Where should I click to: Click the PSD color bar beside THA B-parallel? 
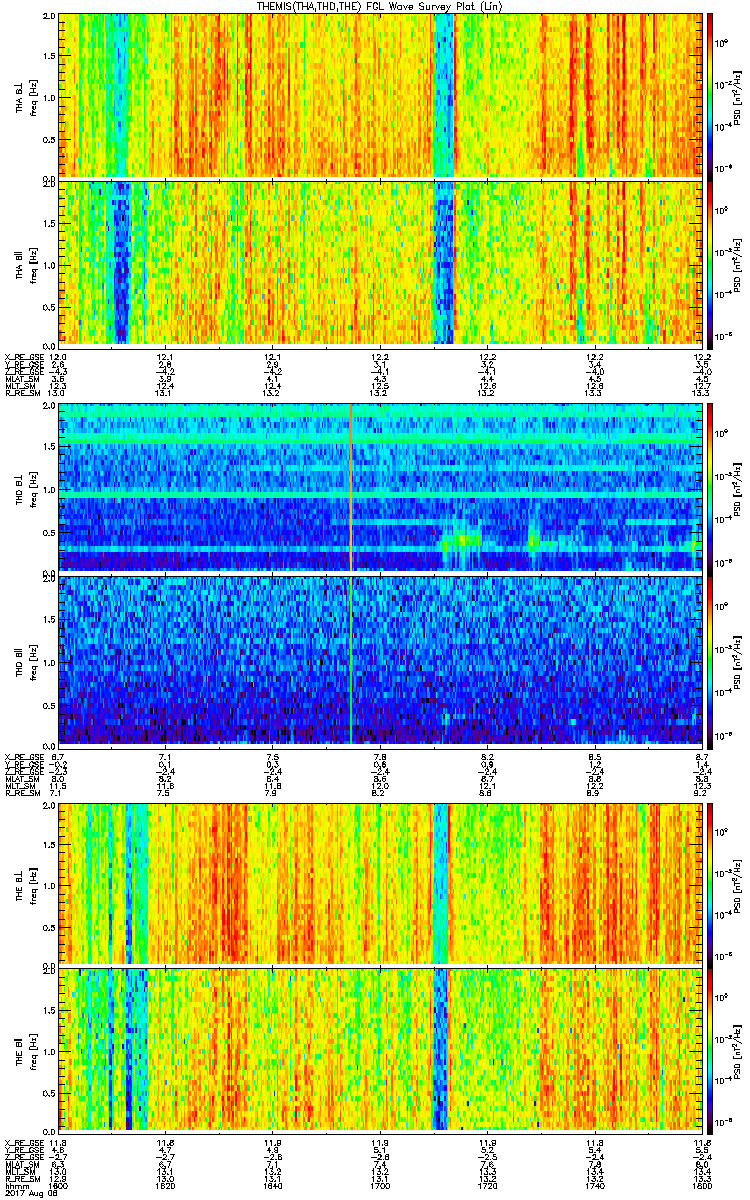[x=711, y=263]
